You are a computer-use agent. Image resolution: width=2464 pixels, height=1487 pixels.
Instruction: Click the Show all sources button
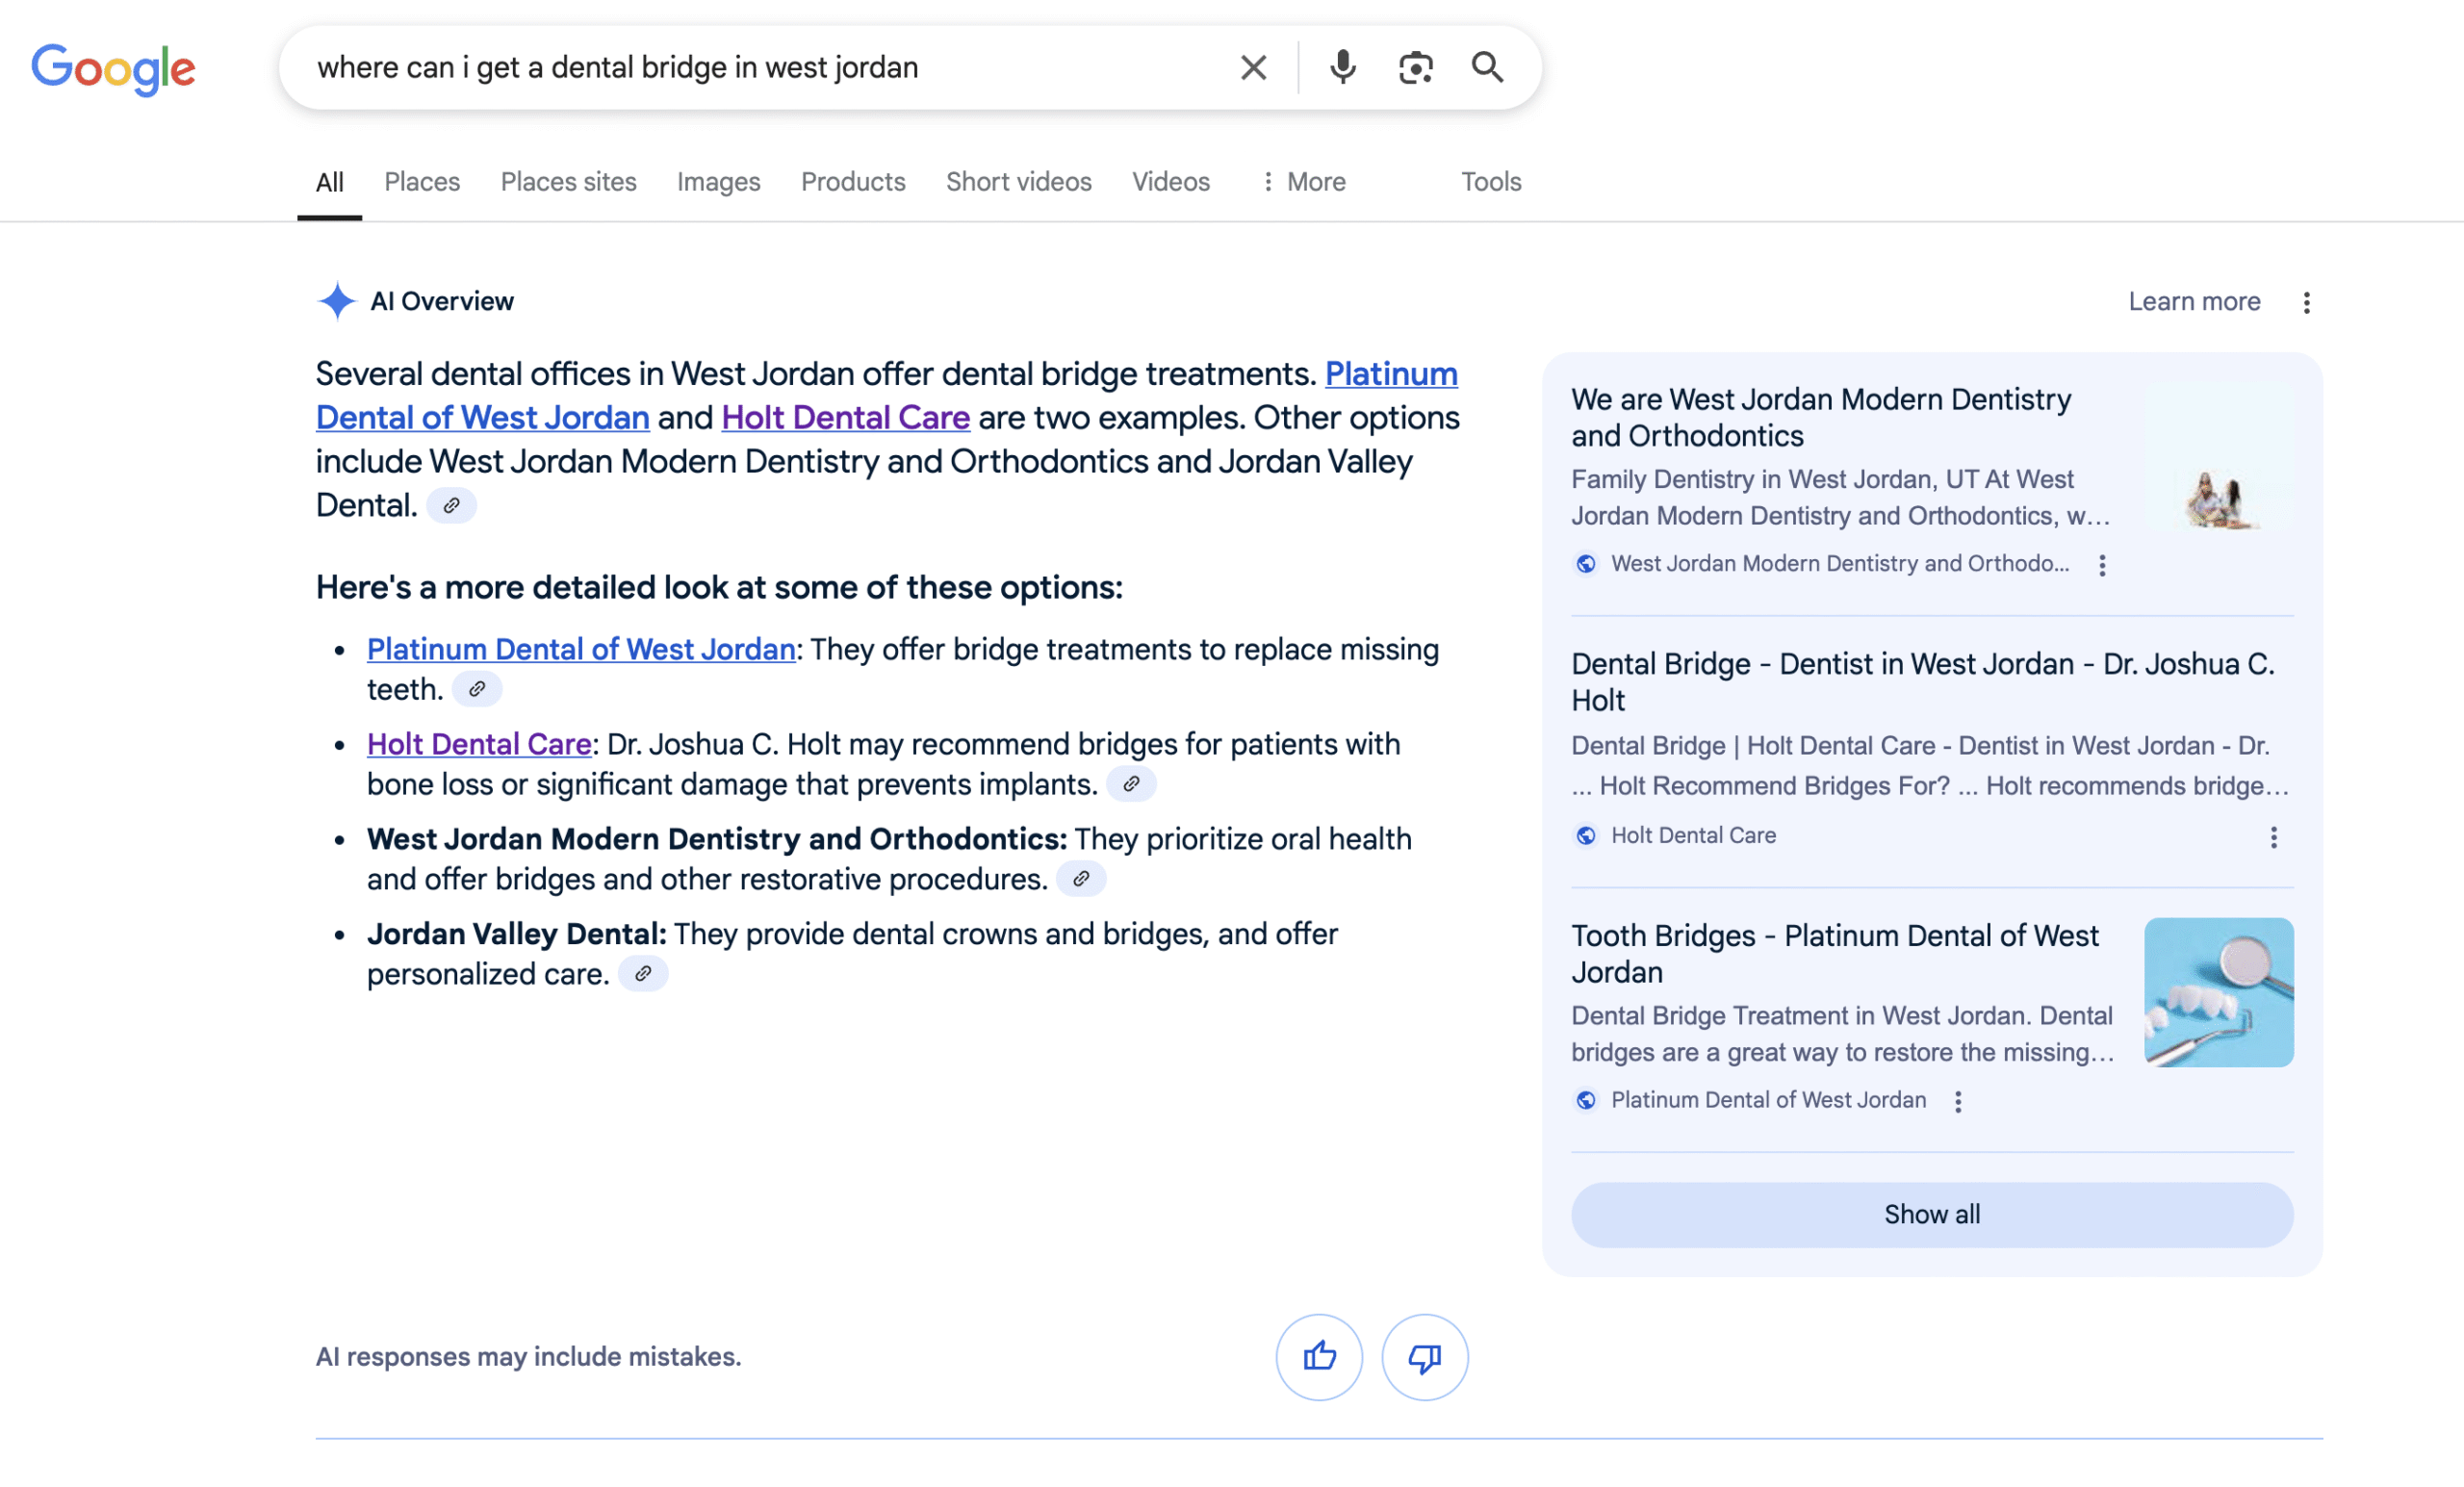tap(1932, 1215)
